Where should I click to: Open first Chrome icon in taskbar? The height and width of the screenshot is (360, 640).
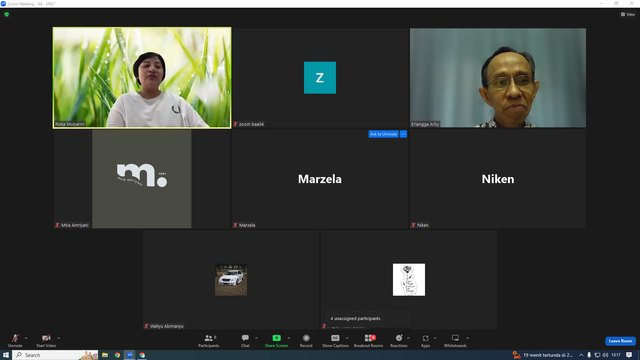[x=117, y=355]
